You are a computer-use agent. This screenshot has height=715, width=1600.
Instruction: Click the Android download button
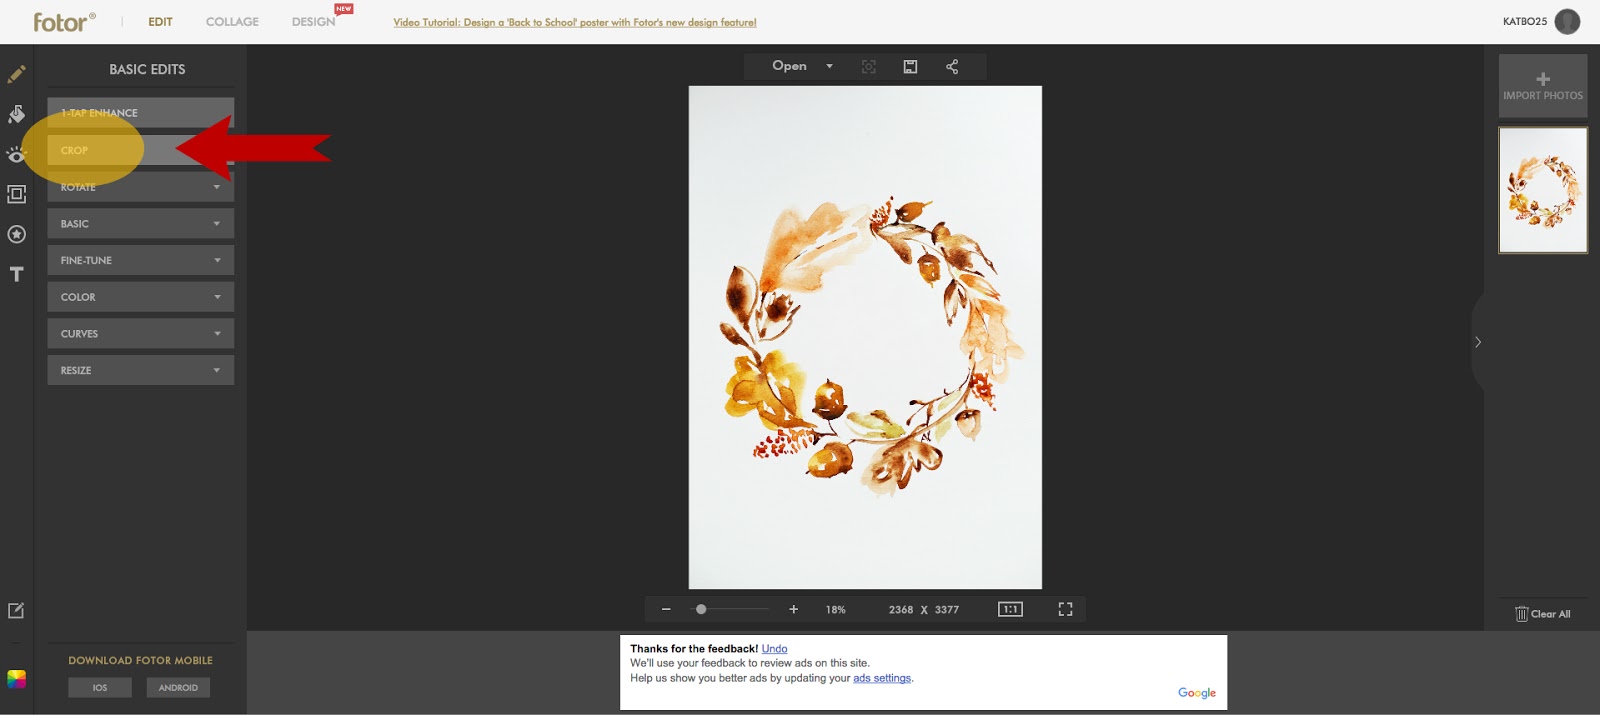coord(178,687)
